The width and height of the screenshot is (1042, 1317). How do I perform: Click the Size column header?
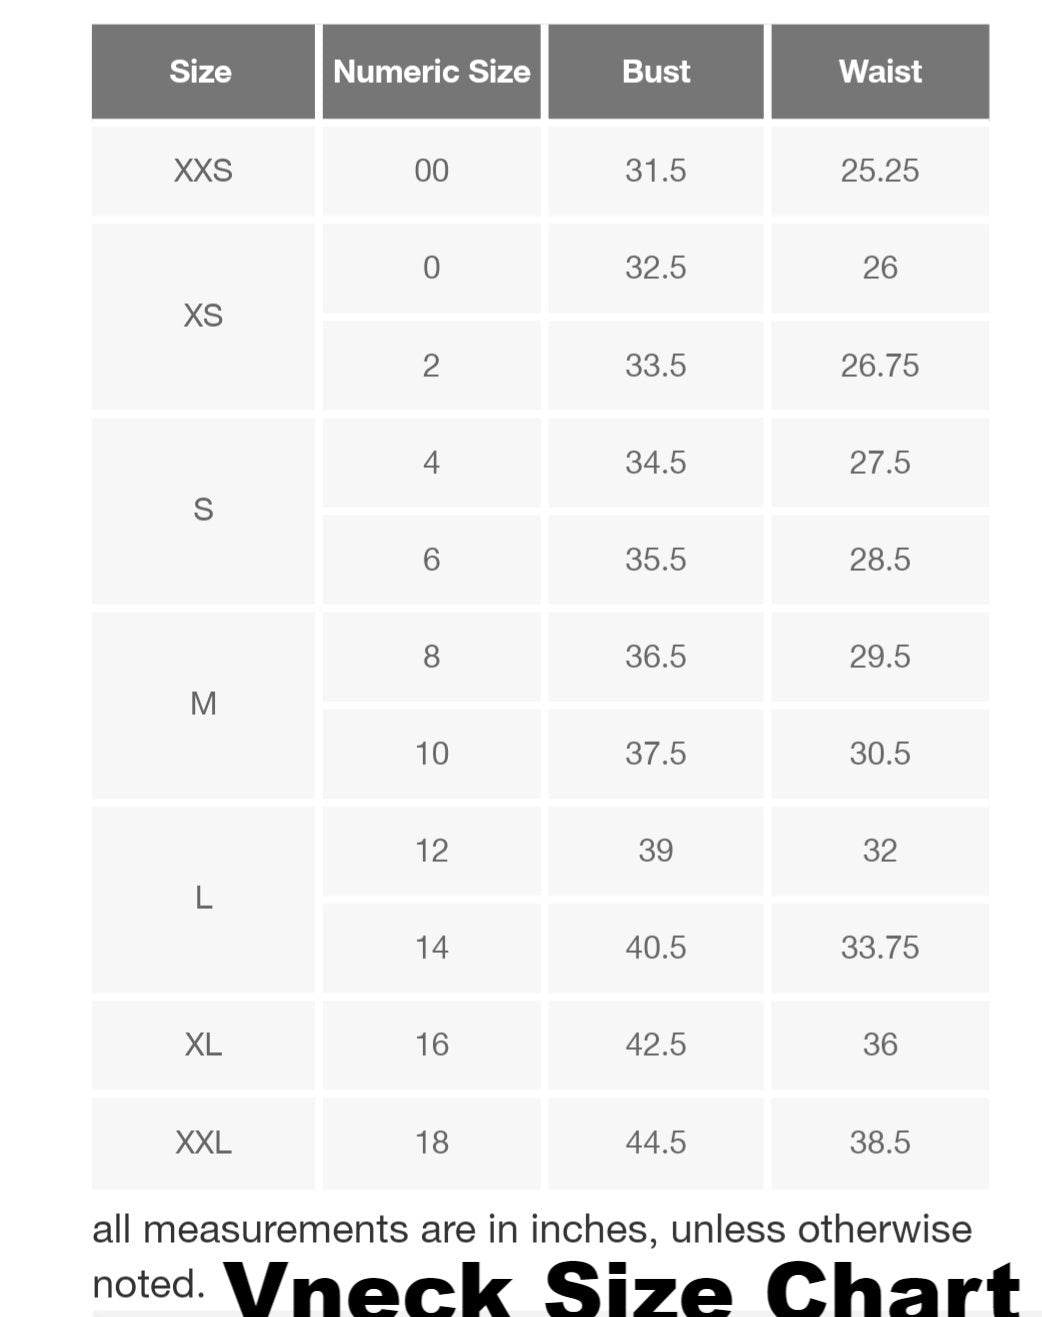click(x=201, y=72)
